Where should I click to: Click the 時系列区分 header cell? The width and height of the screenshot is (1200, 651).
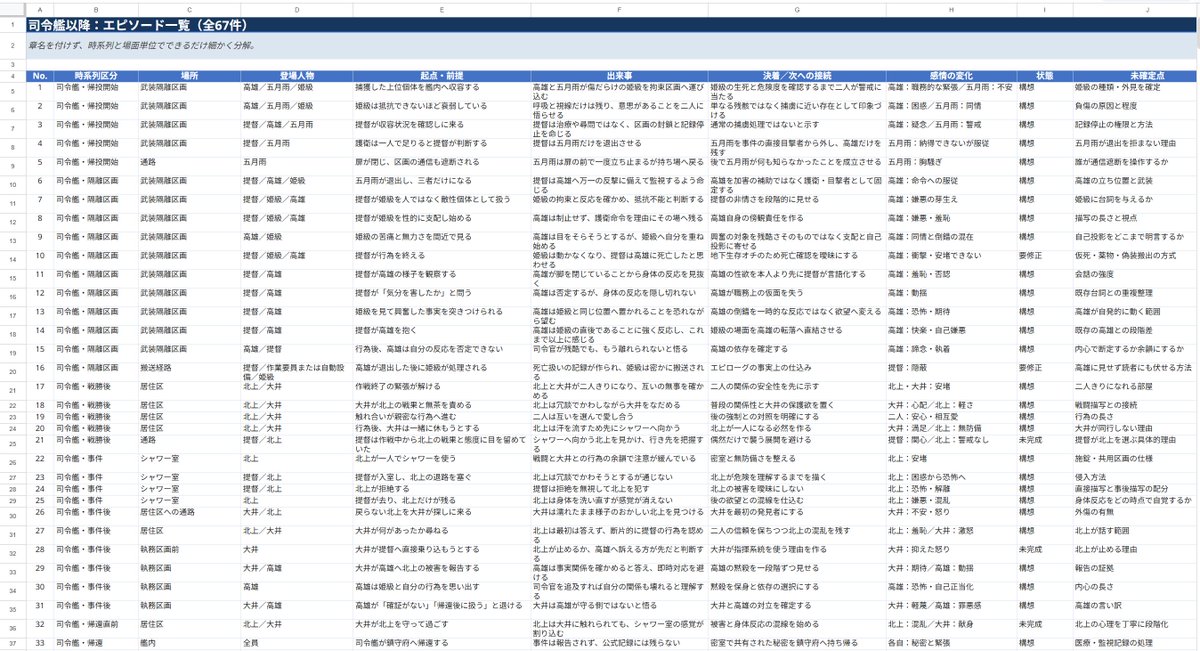(x=95, y=76)
